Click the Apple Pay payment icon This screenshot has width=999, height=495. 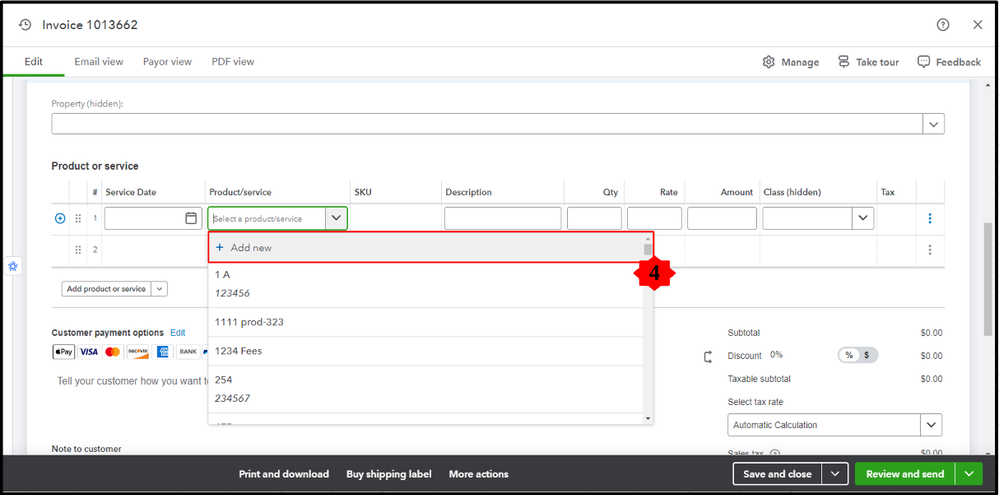(x=63, y=352)
